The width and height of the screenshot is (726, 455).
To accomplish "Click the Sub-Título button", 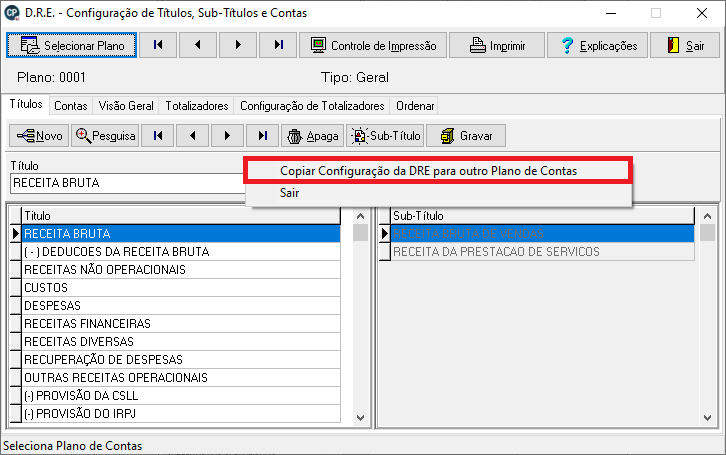I will (385, 136).
